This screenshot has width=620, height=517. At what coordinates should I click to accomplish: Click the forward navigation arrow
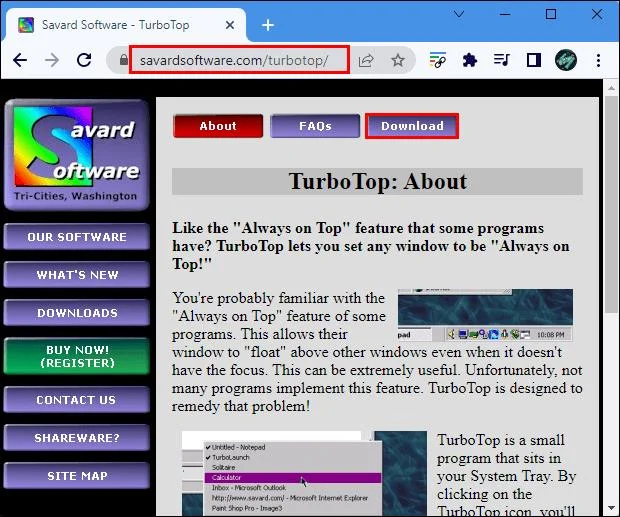[x=52, y=60]
